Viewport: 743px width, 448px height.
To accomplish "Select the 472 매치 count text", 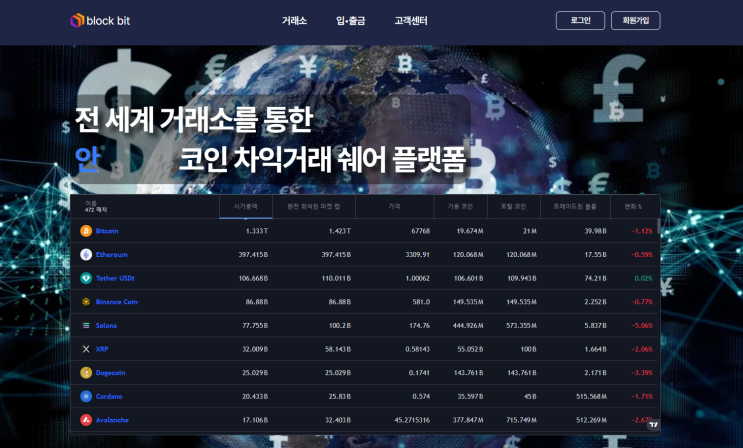I will 96,210.
